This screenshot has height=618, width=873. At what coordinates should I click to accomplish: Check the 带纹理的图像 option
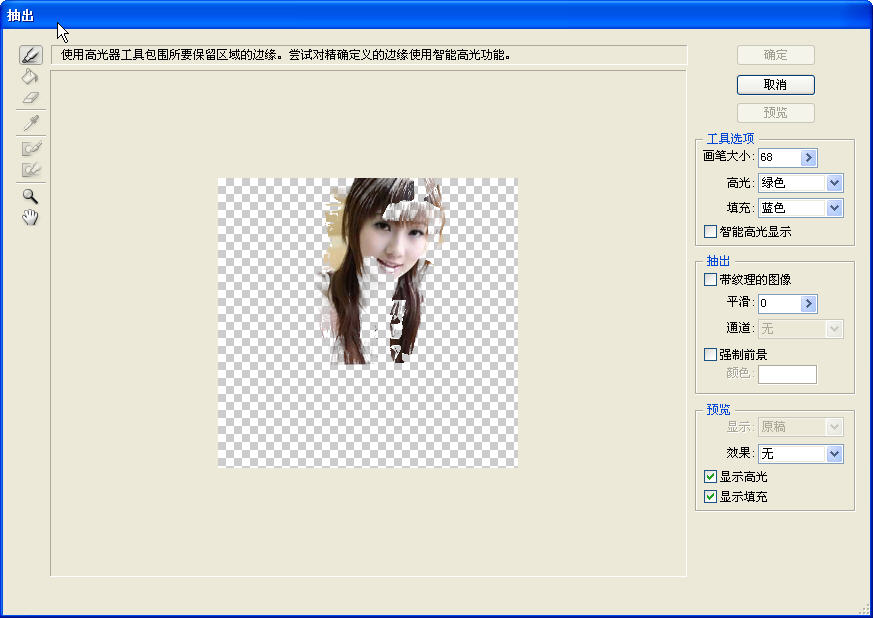[710, 280]
